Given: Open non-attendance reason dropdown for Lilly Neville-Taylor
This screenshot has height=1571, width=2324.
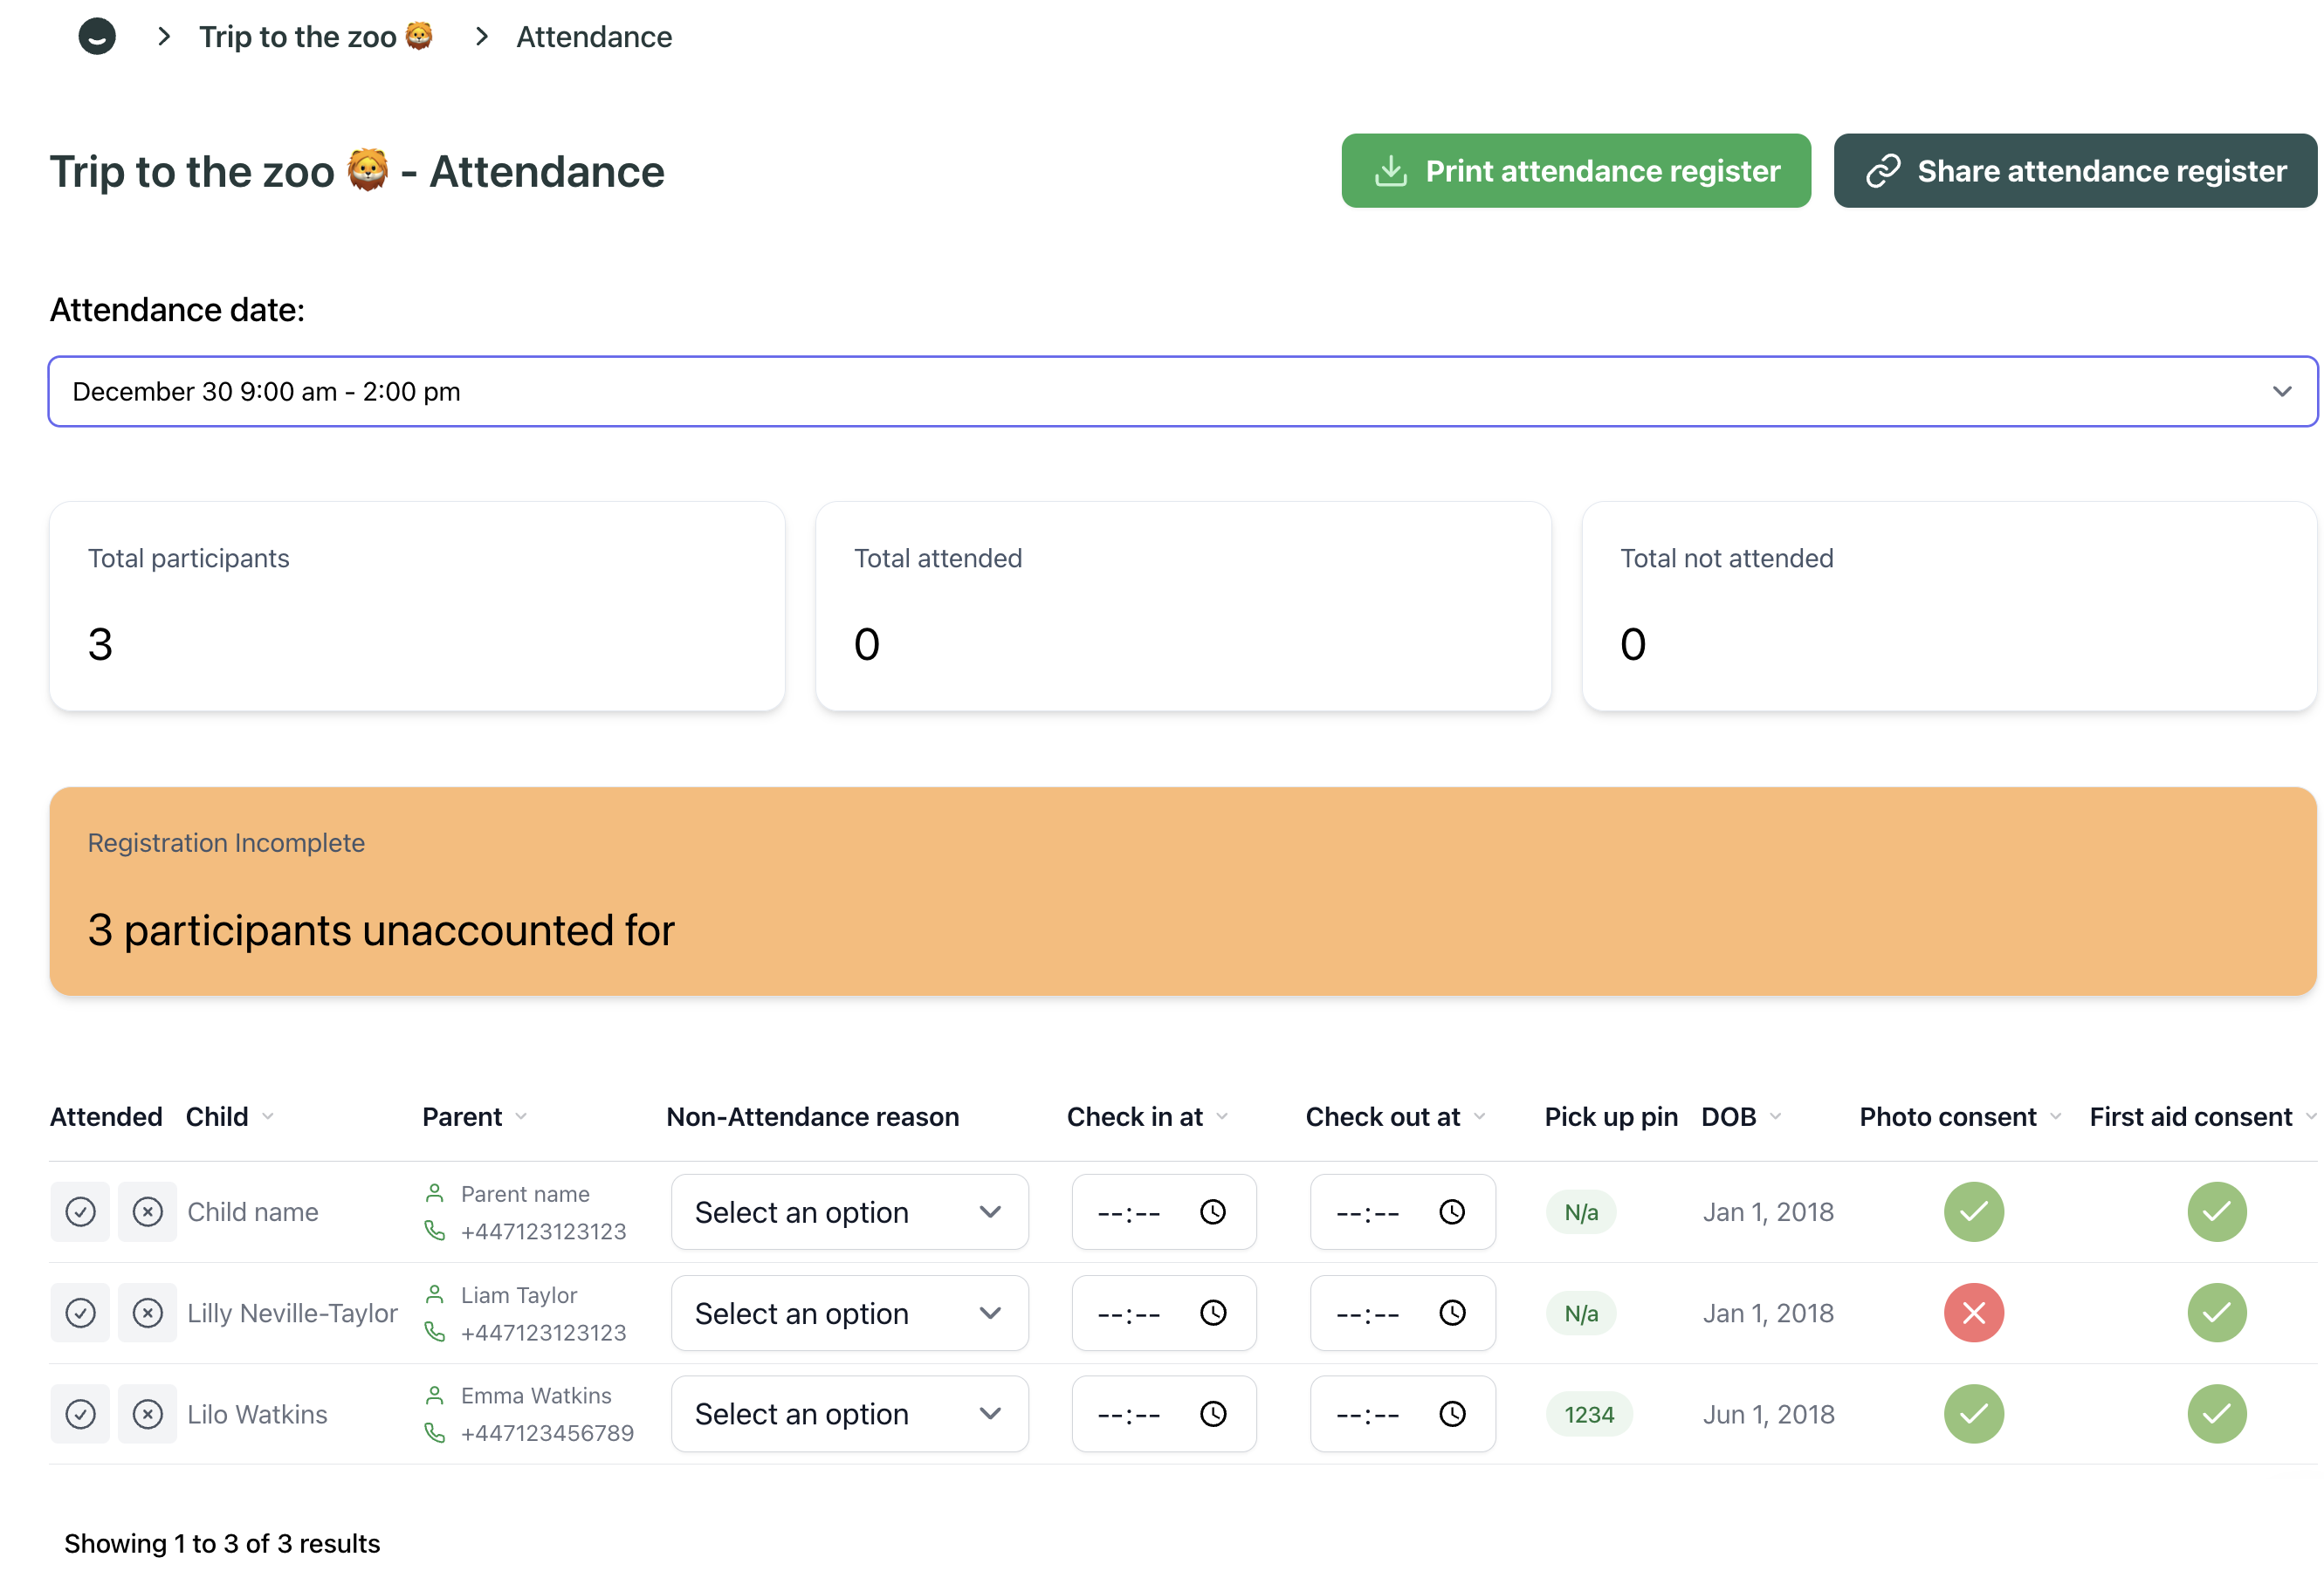Looking at the screenshot, I should (x=849, y=1312).
